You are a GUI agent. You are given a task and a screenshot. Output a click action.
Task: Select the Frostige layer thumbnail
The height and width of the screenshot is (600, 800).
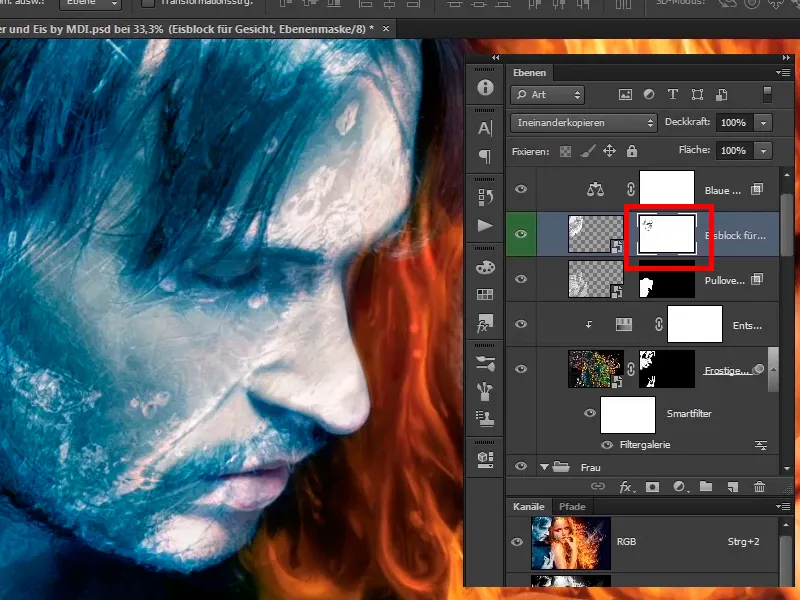[596, 369]
